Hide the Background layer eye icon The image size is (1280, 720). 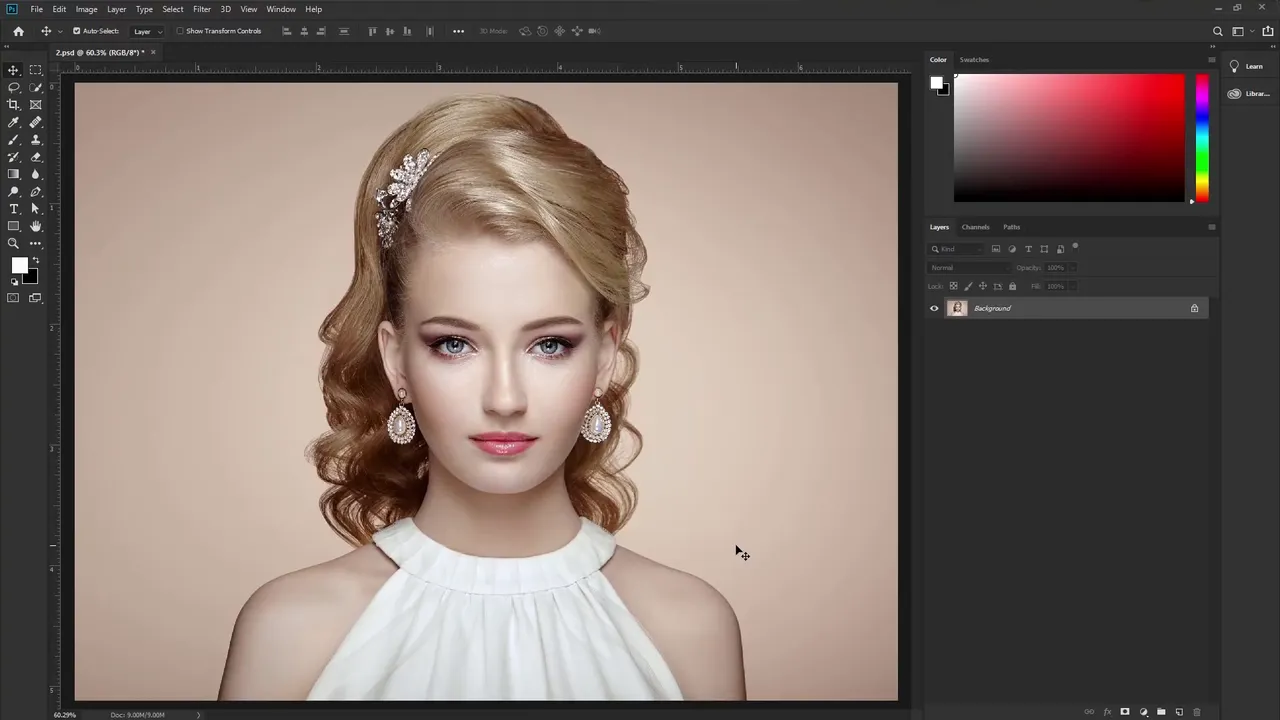[934, 308]
